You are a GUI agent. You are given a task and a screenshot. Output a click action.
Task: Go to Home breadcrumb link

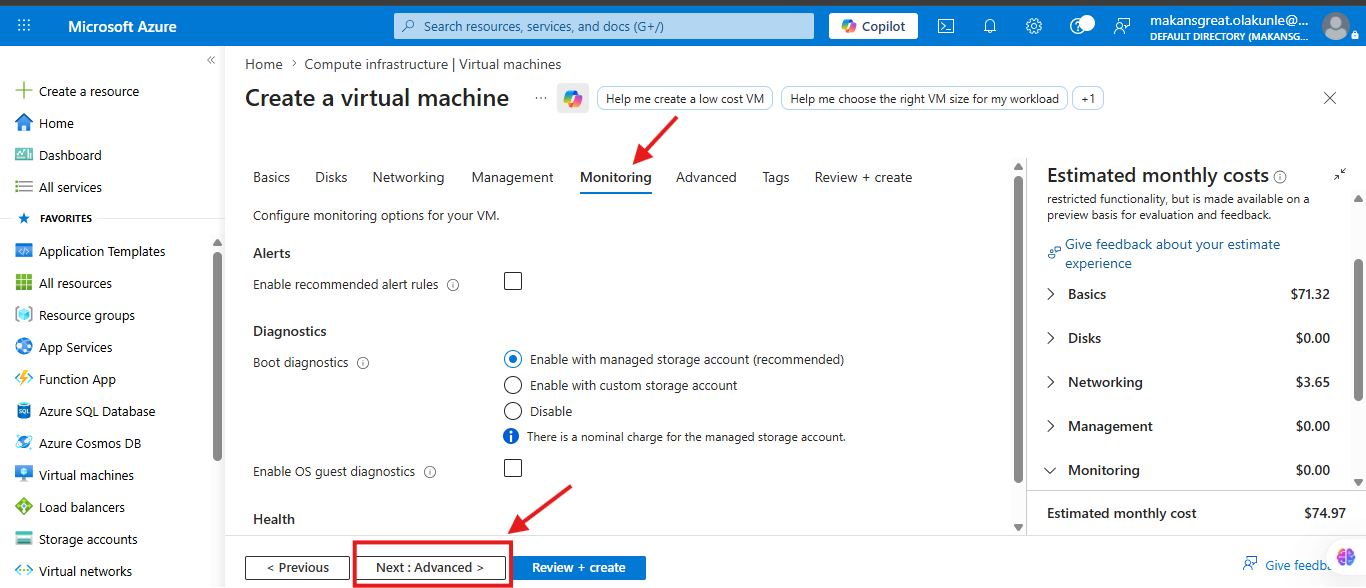point(264,64)
